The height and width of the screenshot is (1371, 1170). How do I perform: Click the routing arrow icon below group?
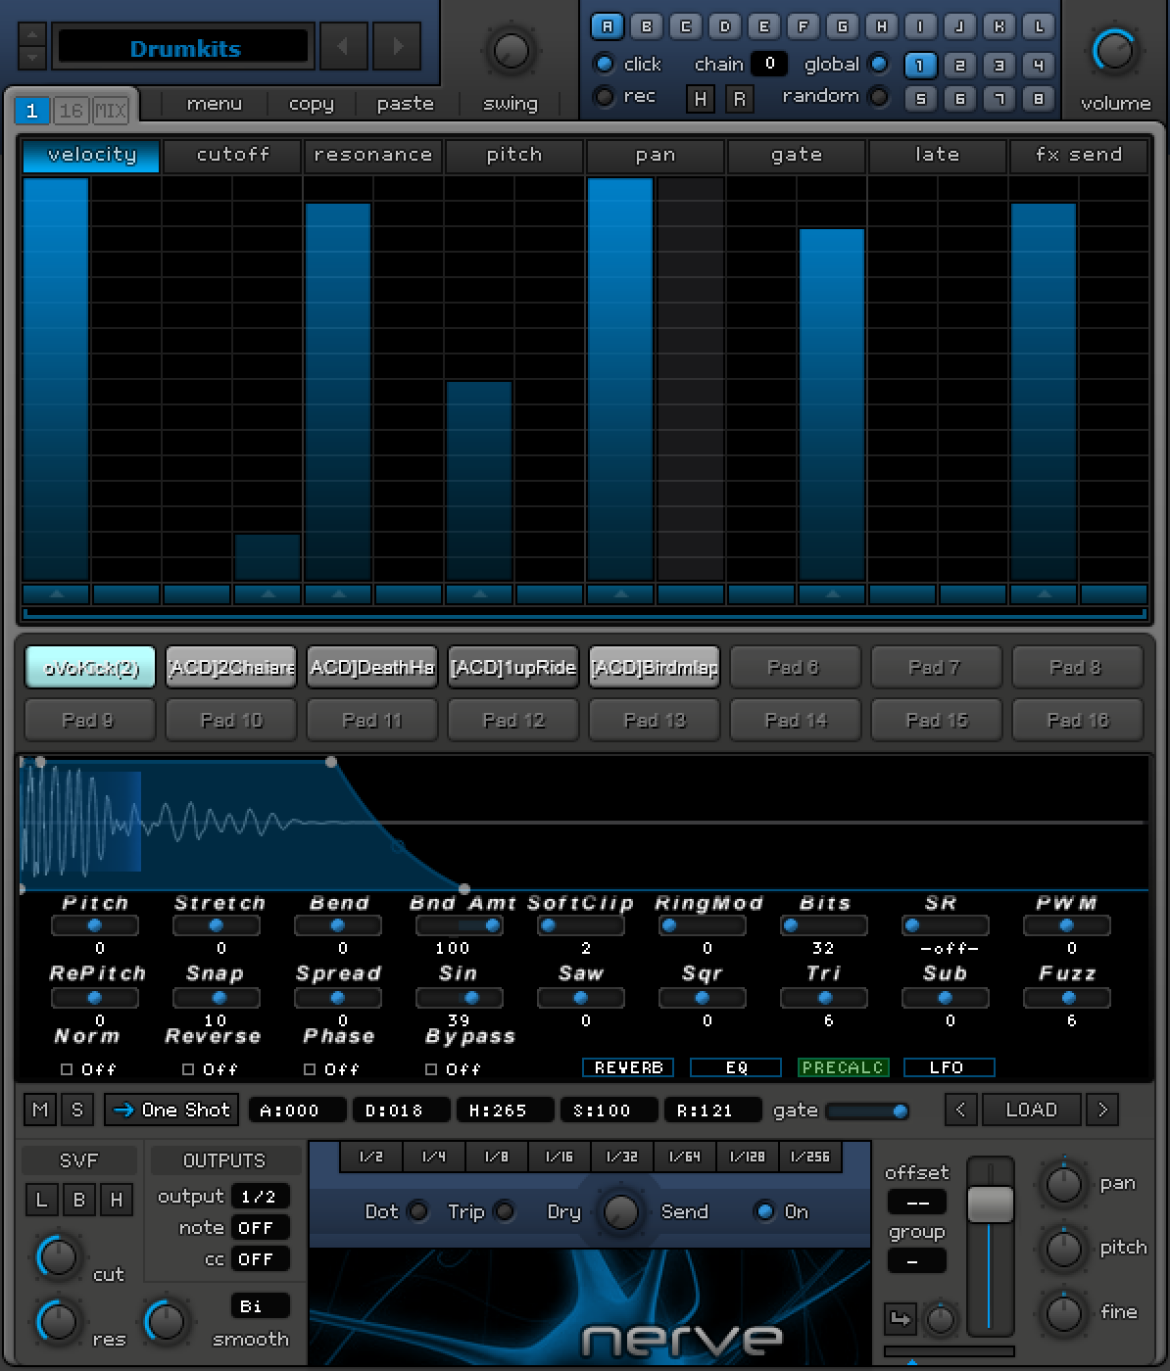900,1319
